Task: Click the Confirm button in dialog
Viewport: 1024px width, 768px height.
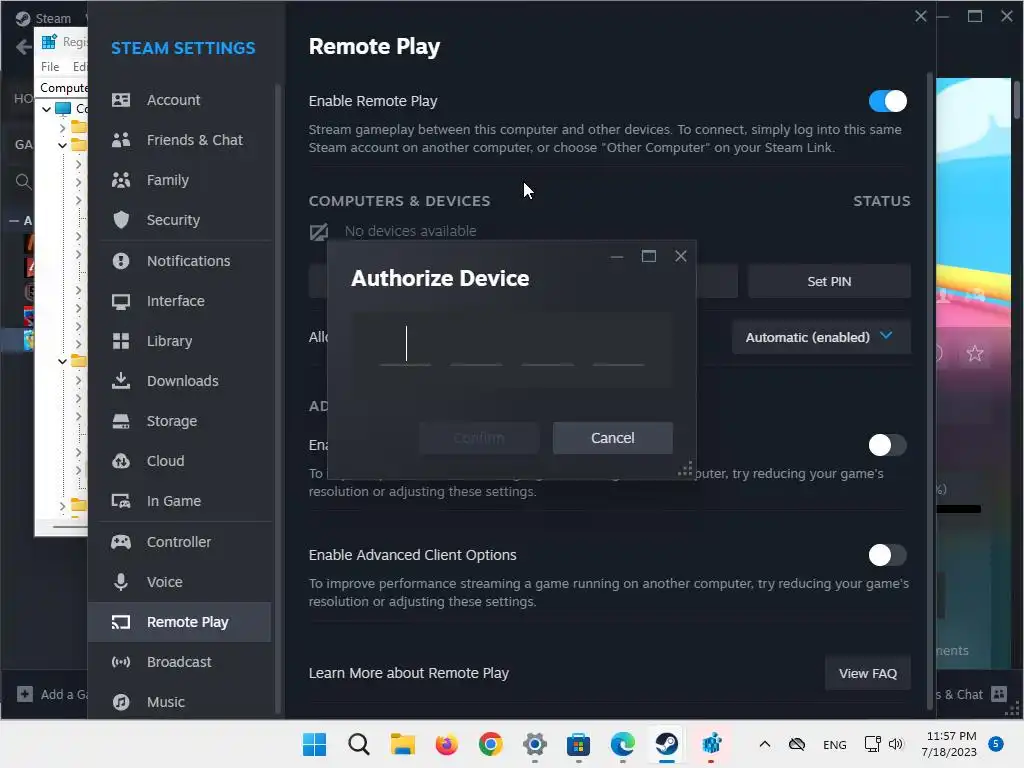Action: point(479,438)
